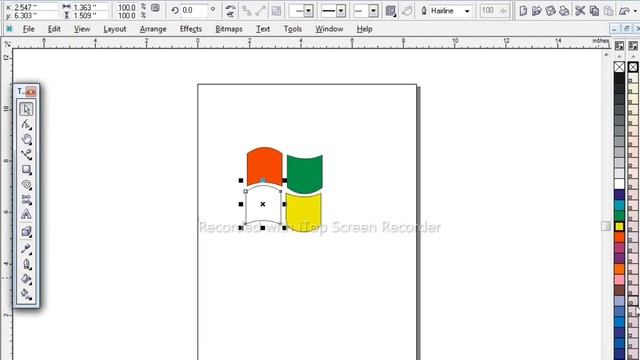Open the Bitmaps menu
Viewport: 640px width, 360px height.
(229, 29)
